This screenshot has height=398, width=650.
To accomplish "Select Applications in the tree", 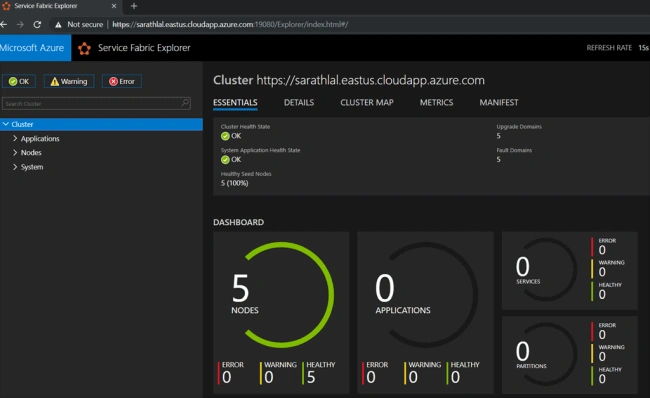I will (40, 138).
